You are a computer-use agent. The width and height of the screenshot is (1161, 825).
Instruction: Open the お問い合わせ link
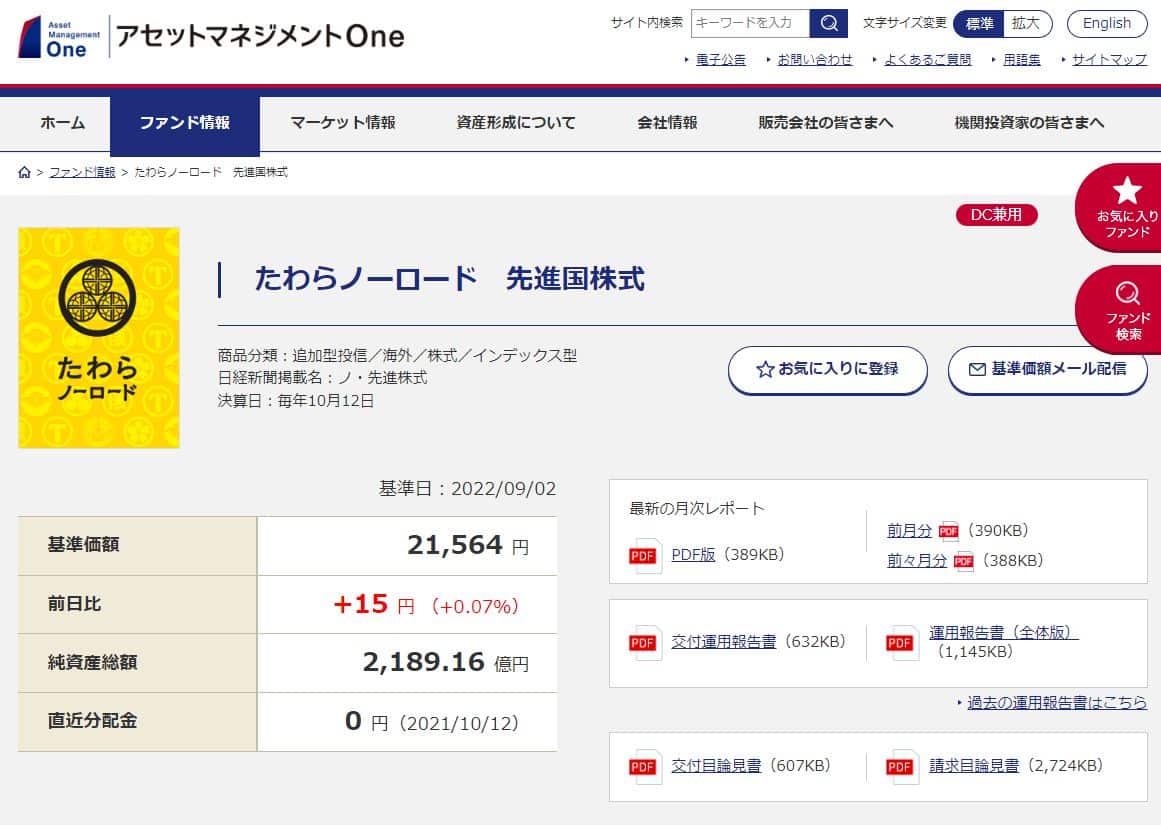(x=814, y=60)
